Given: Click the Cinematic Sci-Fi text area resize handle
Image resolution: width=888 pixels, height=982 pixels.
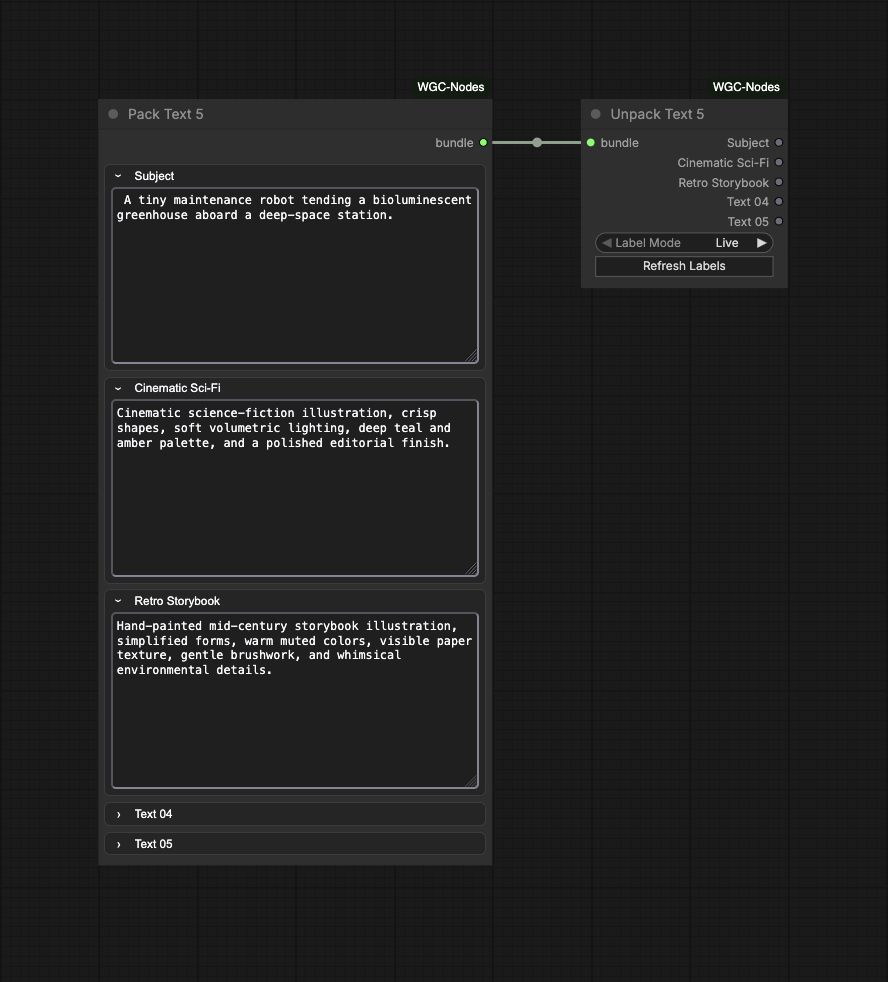Looking at the screenshot, I should click(x=472, y=569).
